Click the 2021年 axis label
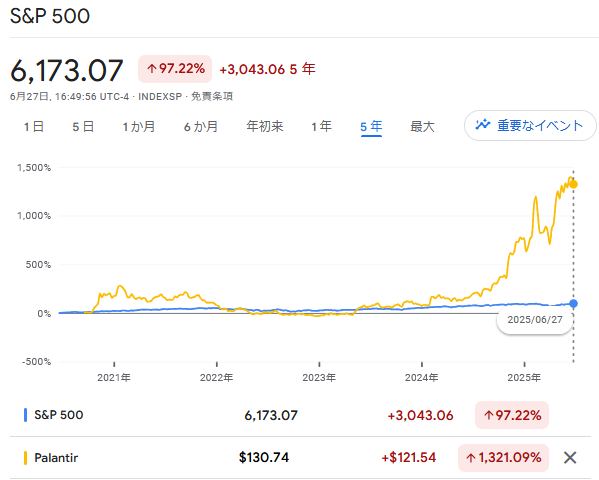599x480 pixels. [114, 378]
